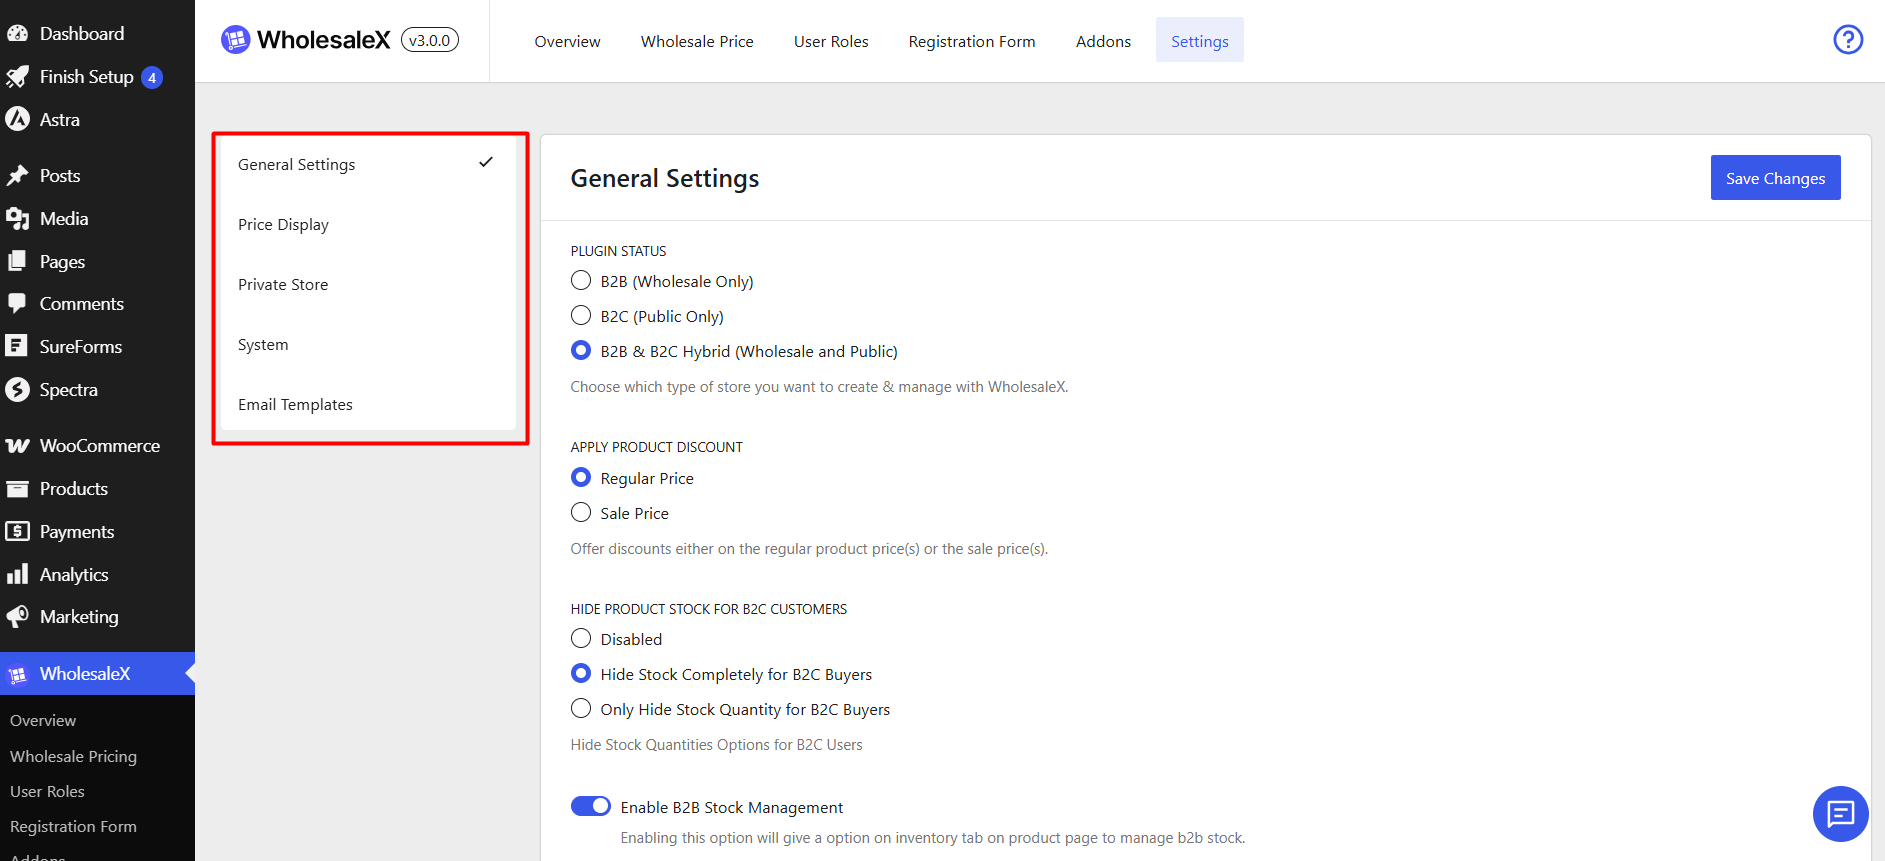Screen dimensions: 1885x861
Task: Click the Products box icon
Action: coord(17,489)
